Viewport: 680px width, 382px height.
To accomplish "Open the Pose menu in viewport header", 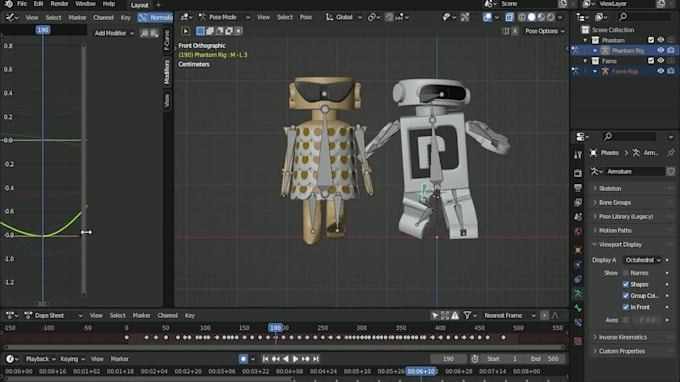I will [x=306, y=17].
